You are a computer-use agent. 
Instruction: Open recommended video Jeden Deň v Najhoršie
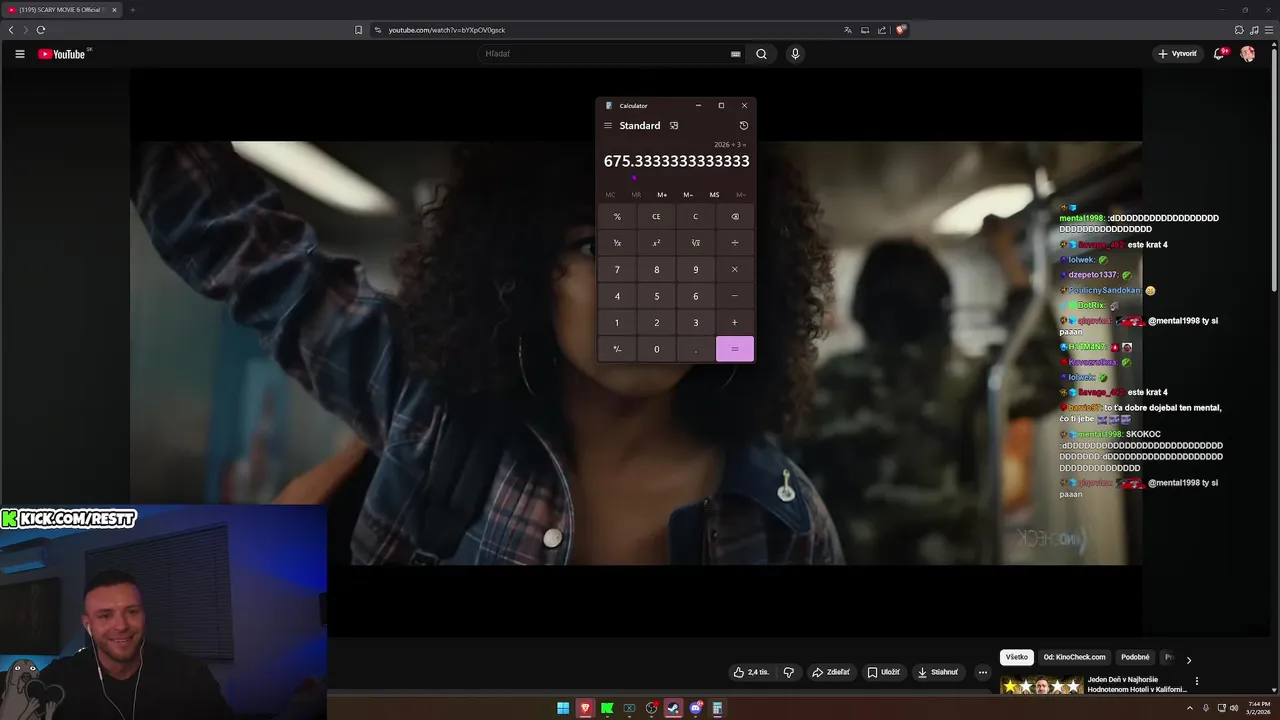point(1137,684)
